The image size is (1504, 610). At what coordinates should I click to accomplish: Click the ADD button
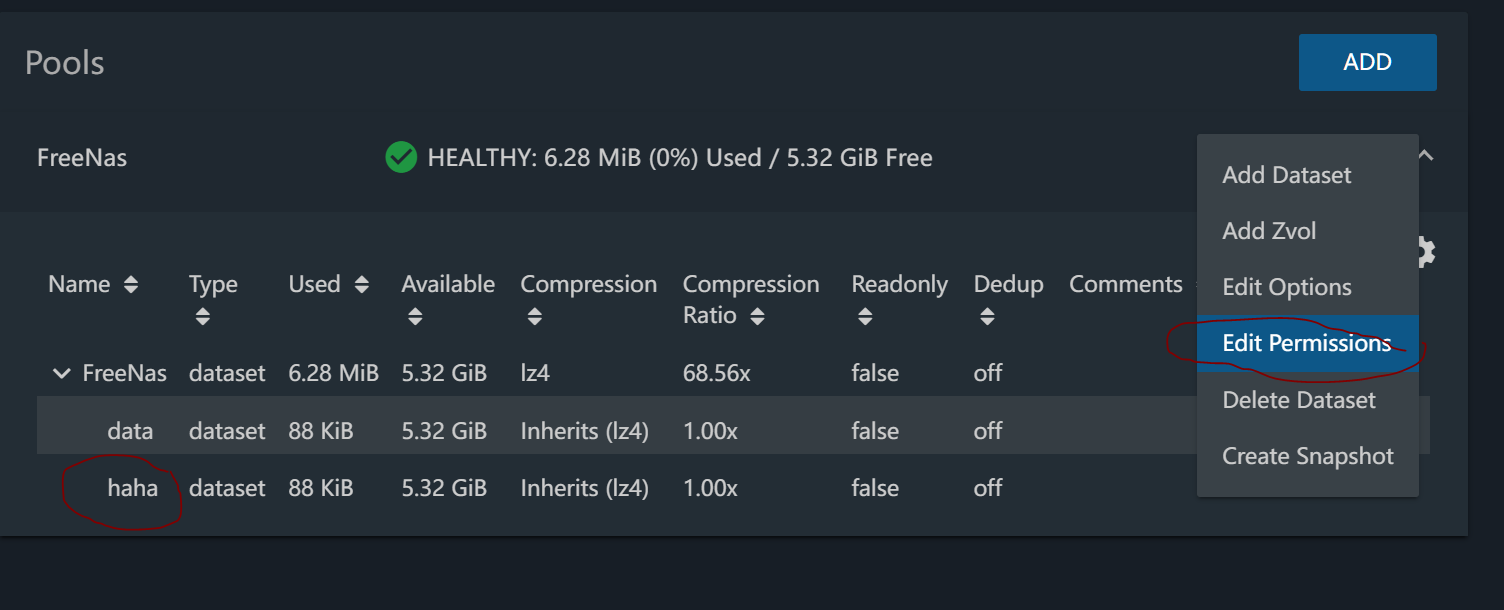(1367, 62)
